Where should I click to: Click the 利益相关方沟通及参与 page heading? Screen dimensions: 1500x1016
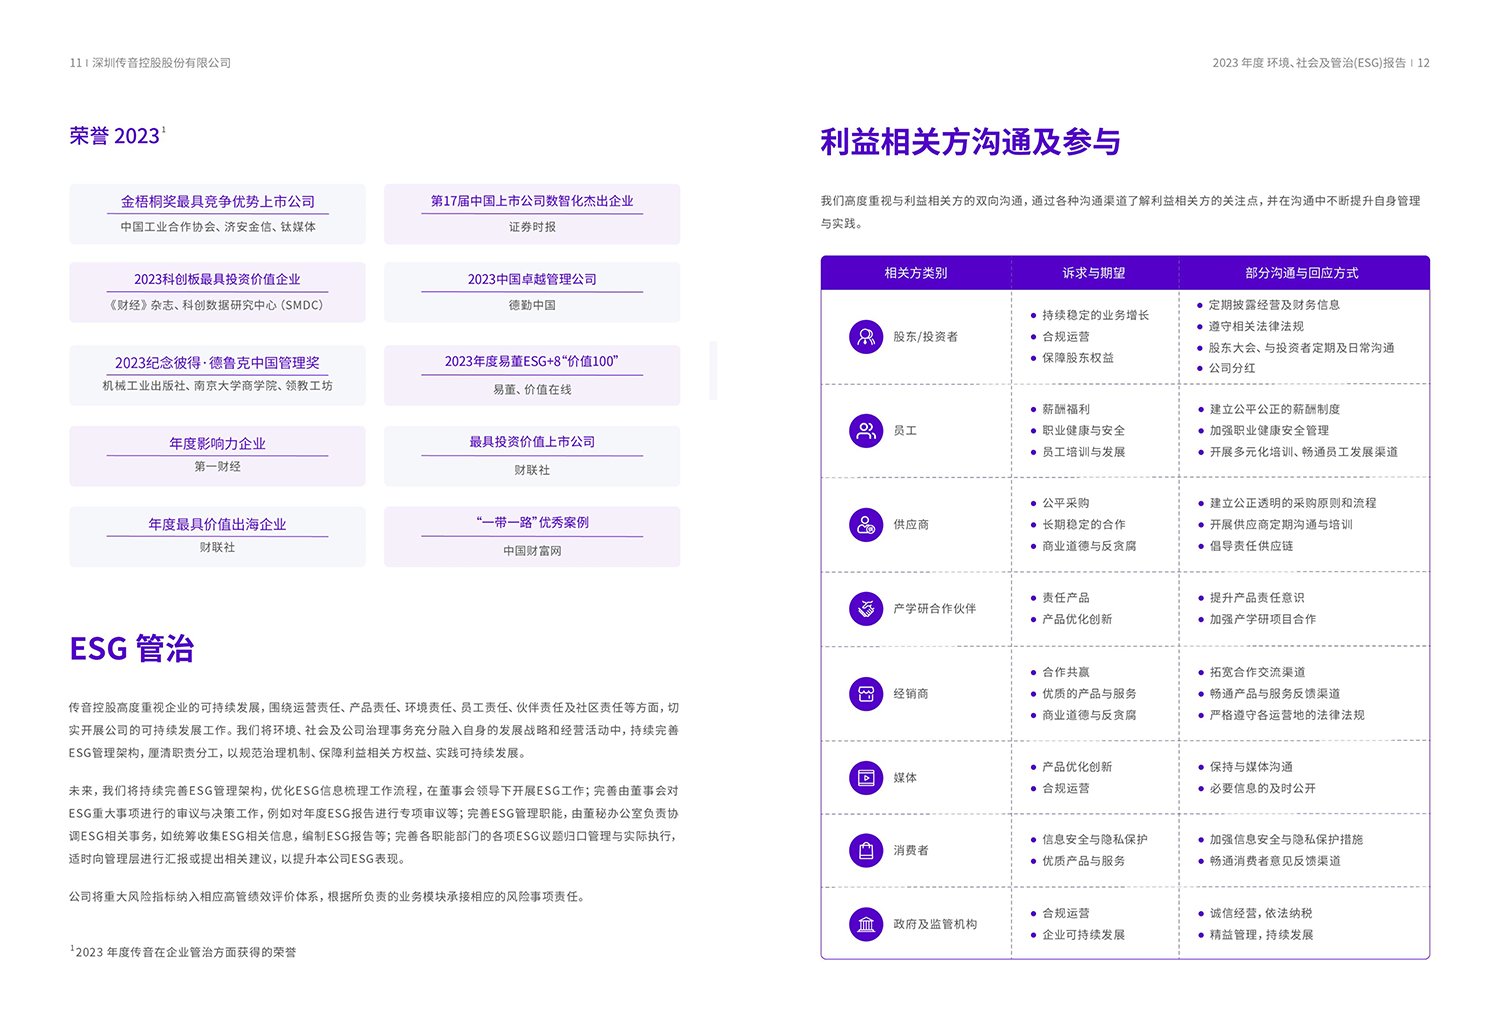970,142
